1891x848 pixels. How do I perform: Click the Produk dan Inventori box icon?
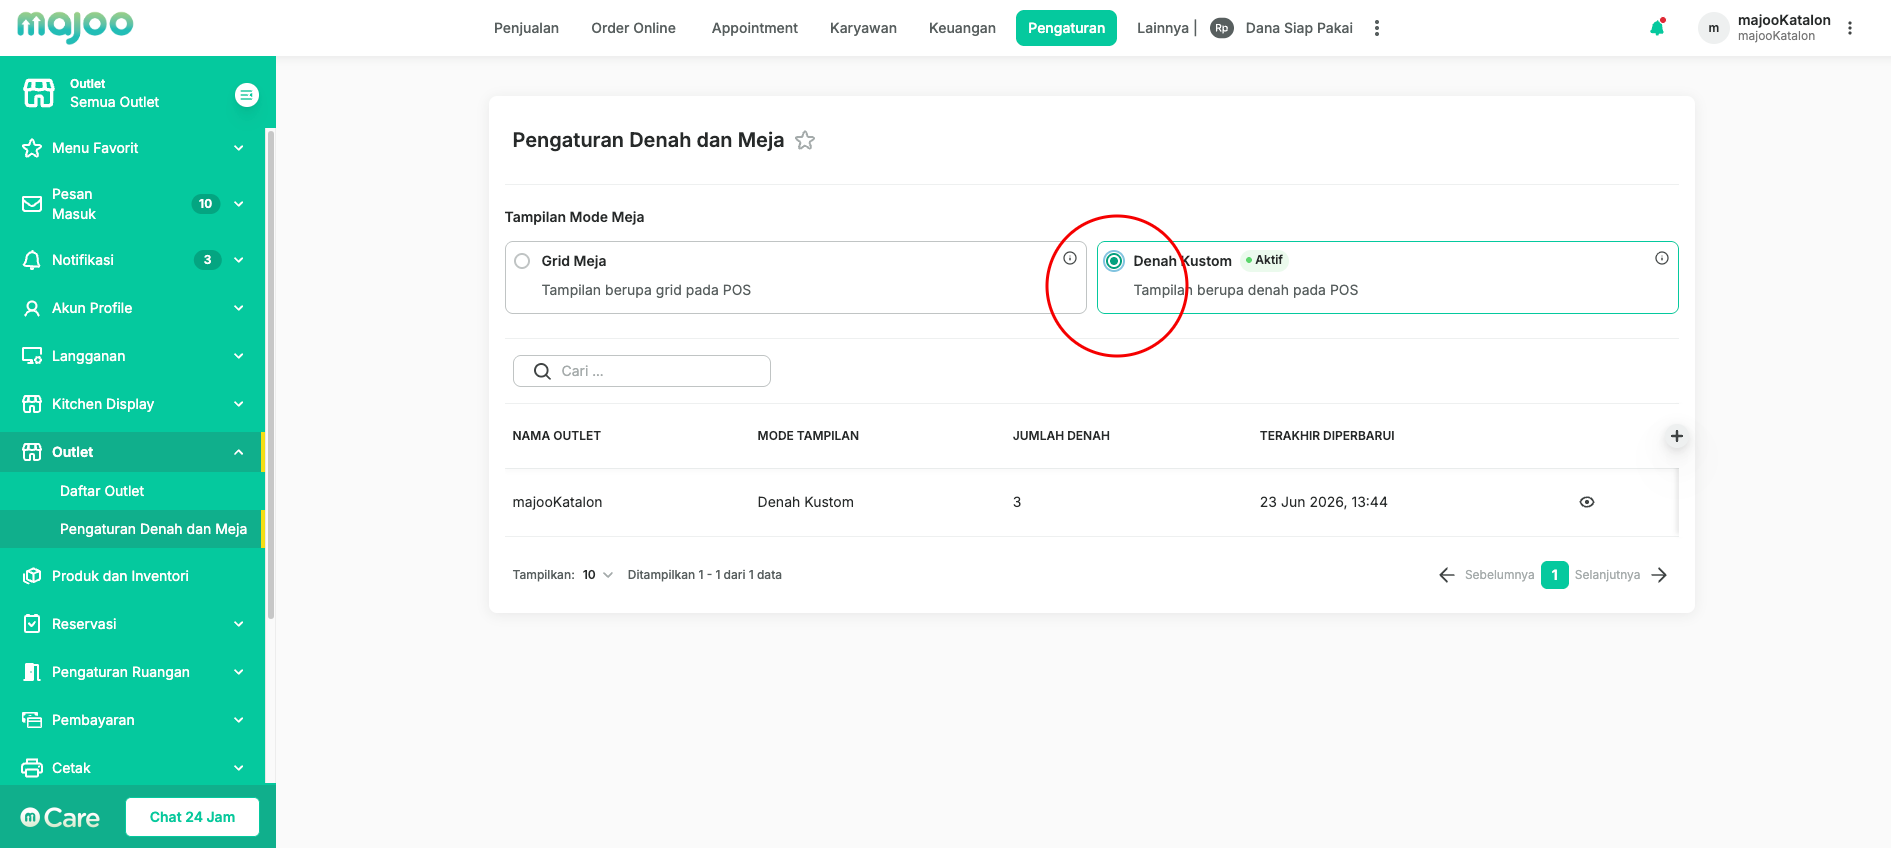click(32, 576)
